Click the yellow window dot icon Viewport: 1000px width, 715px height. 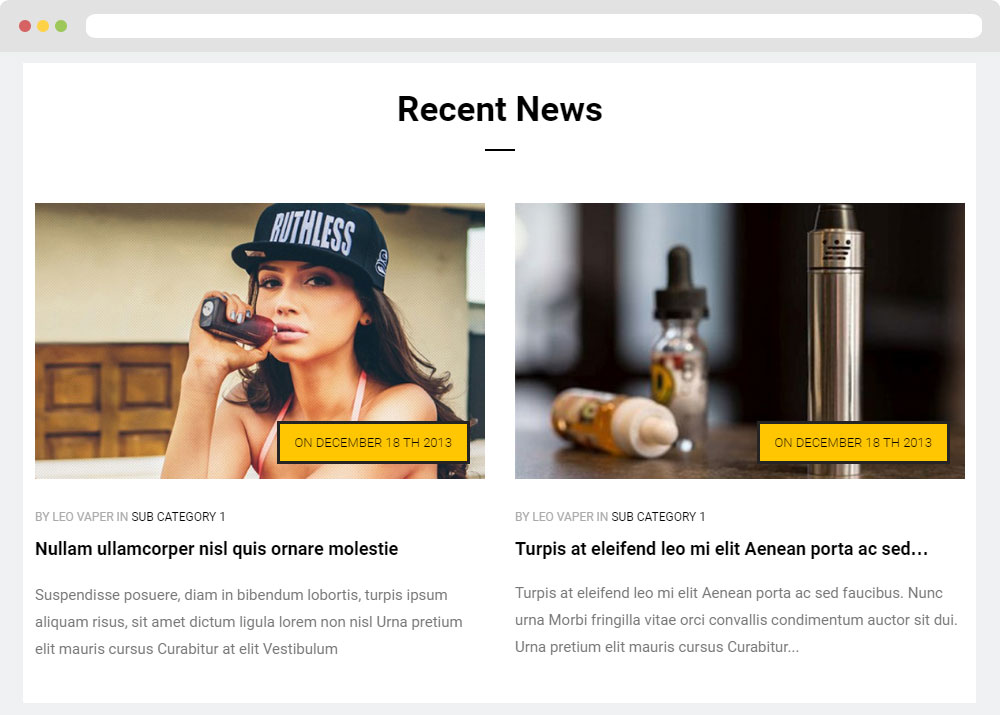(x=43, y=26)
